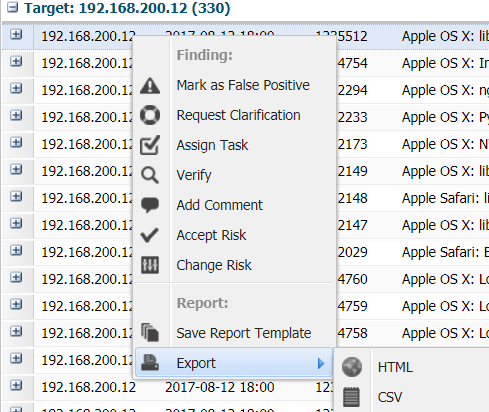The width and height of the screenshot is (489, 412).
Task: Expand the row with ID ending 2147
Action: coord(16,223)
